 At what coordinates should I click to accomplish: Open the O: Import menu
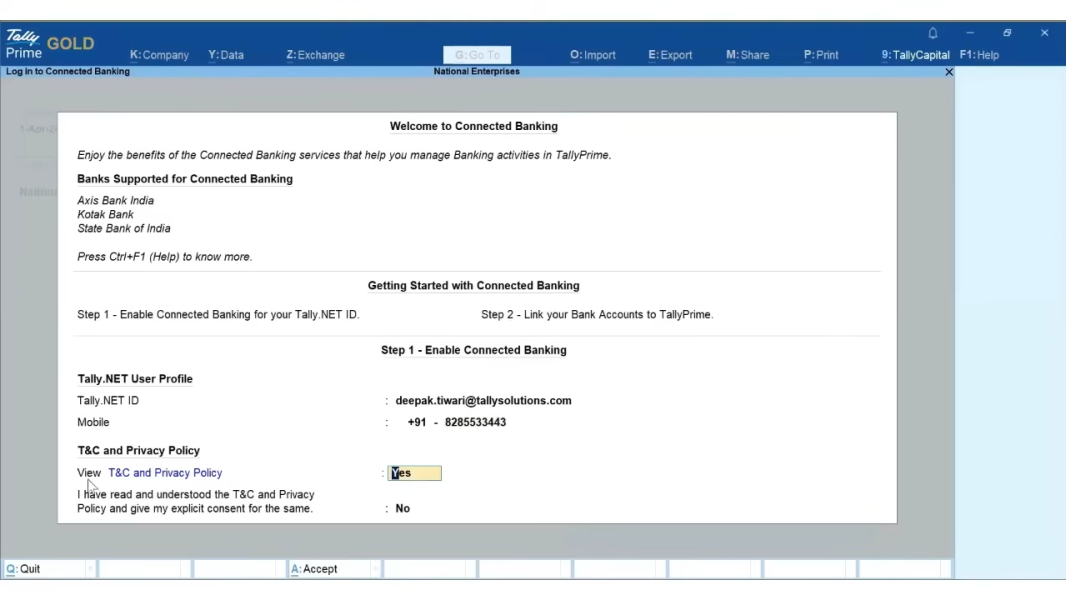point(593,55)
